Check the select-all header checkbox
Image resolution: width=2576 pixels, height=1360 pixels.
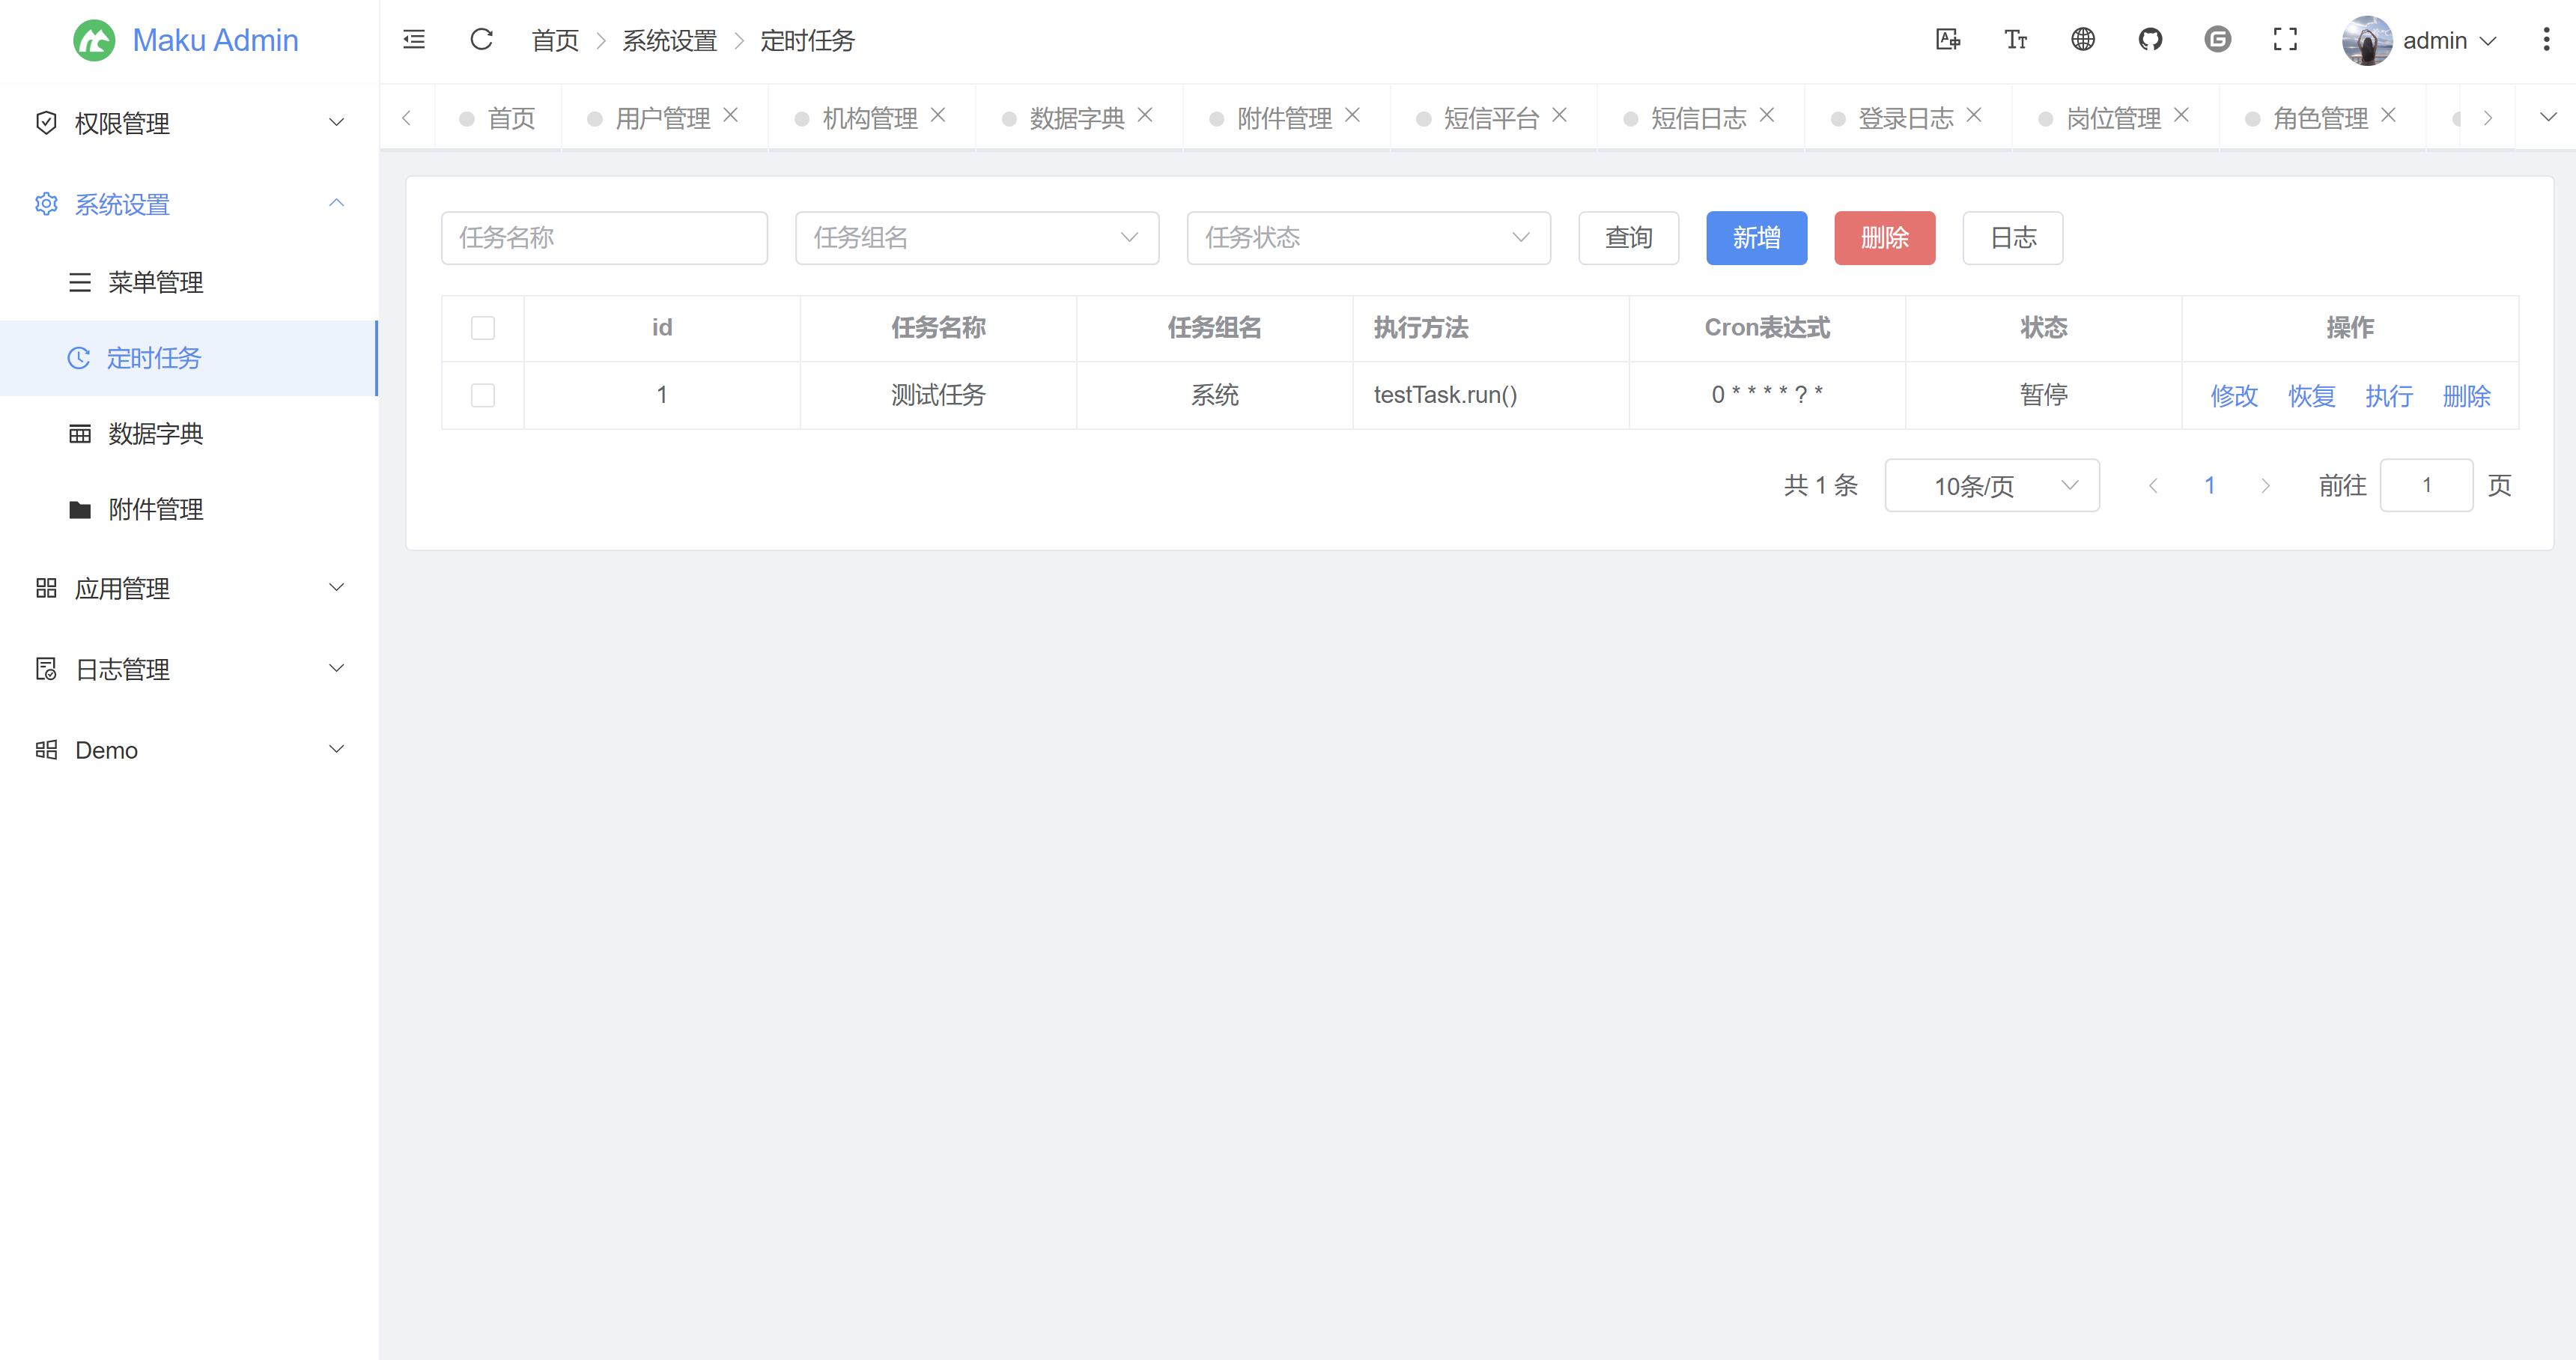(x=483, y=328)
